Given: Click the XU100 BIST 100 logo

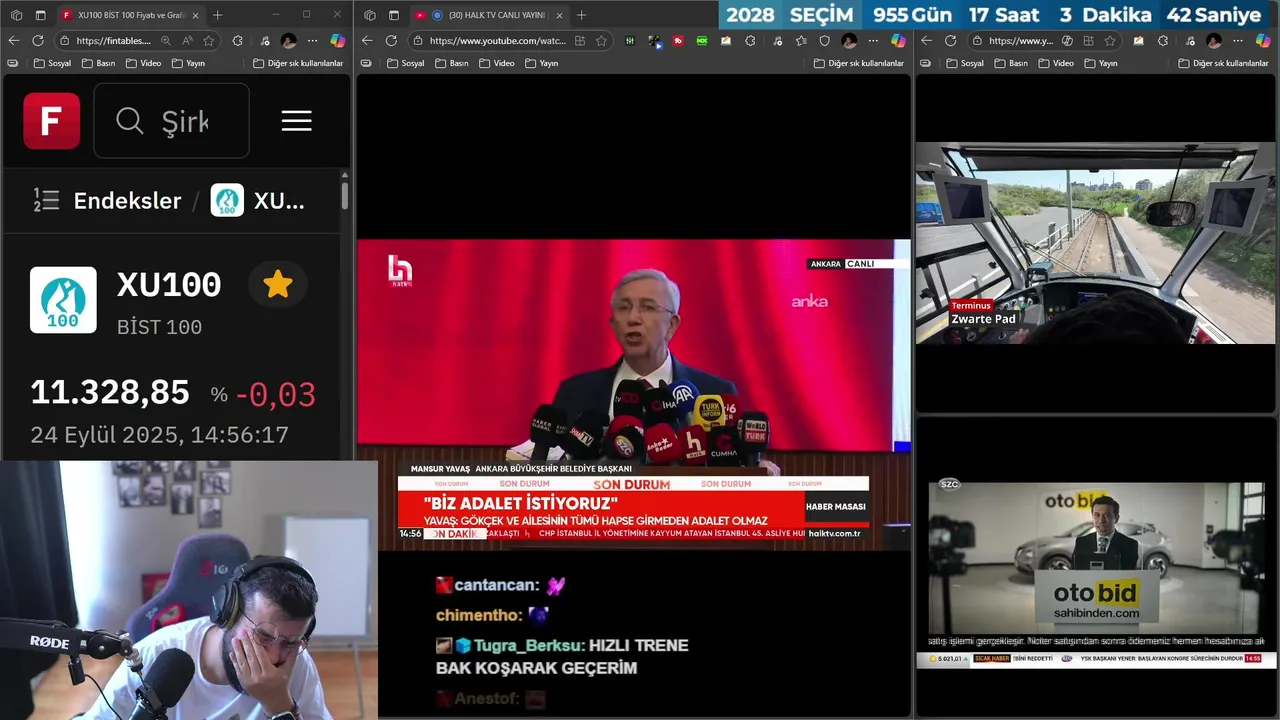Looking at the screenshot, I should click(x=63, y=299).
